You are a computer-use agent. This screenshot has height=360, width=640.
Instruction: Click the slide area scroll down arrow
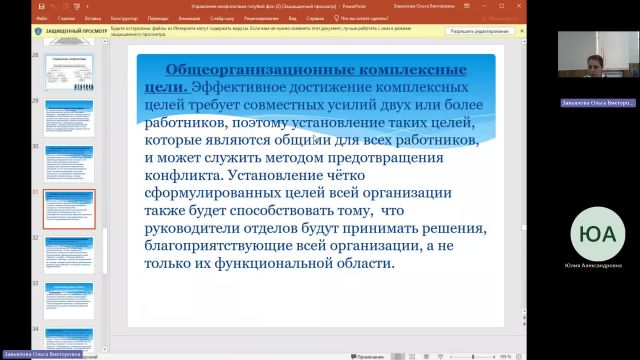[x=524, y=311]
